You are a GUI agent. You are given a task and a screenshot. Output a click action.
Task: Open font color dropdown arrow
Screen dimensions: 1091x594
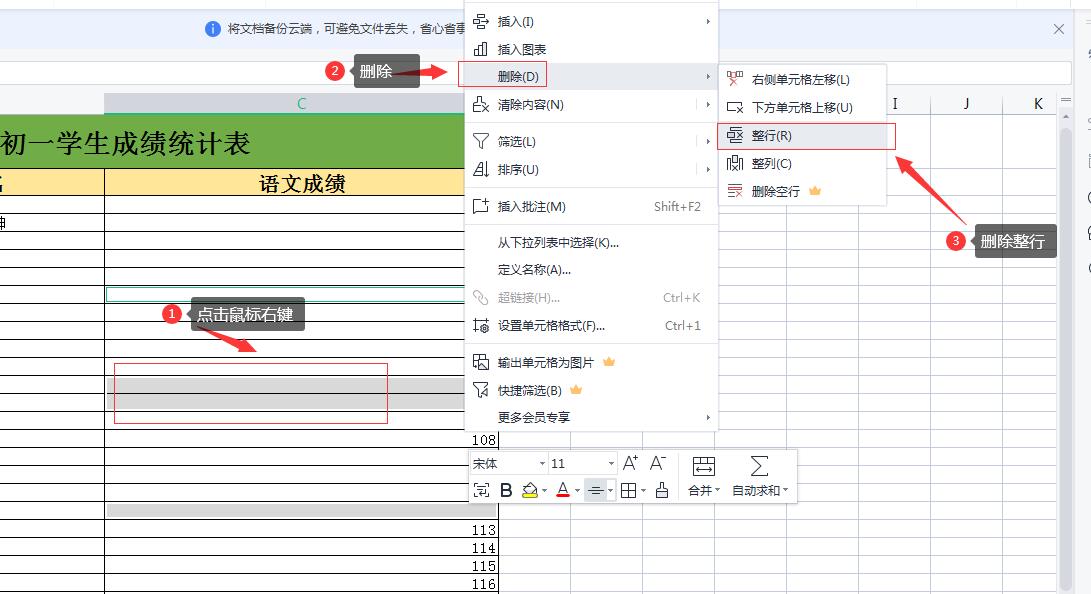578,491
